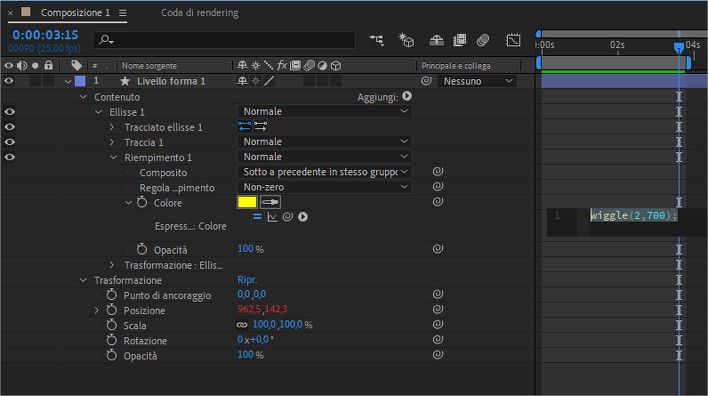Toggle the hide shy layers icon
The width and height of the screenshot is (708, 396).
(x=436, y=40)
